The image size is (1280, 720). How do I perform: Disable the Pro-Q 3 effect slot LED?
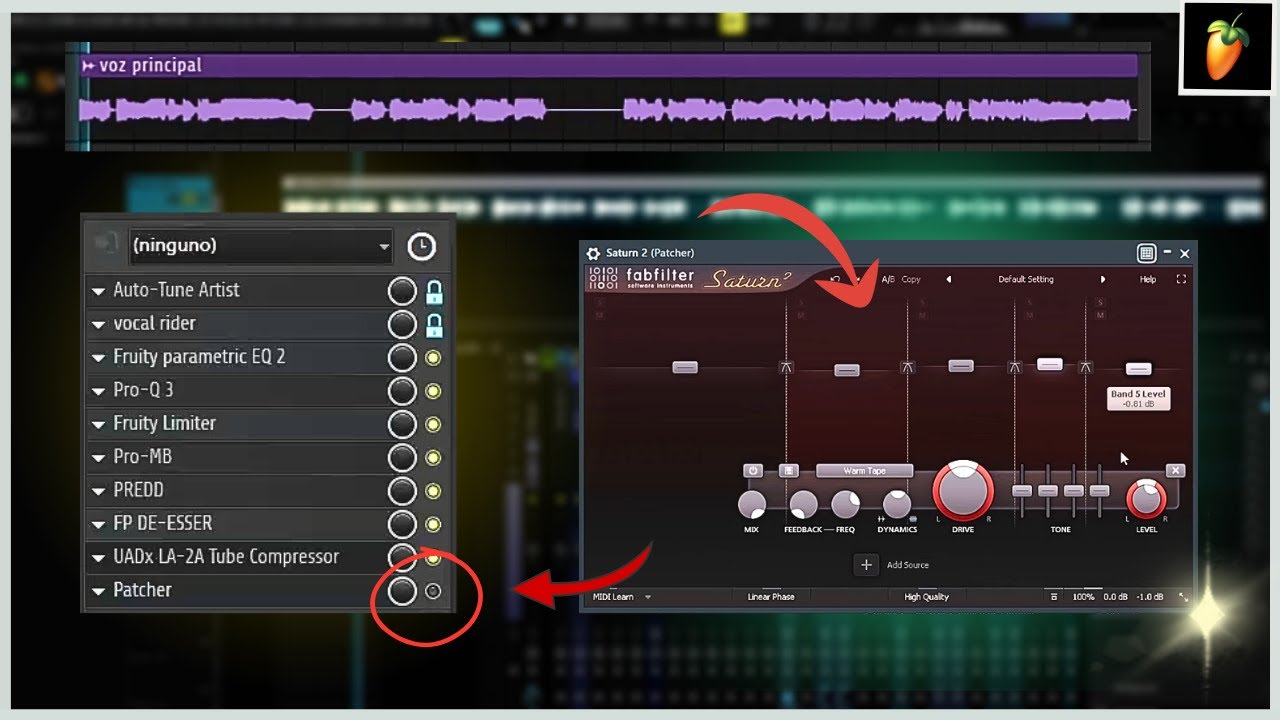pos(433,391)
